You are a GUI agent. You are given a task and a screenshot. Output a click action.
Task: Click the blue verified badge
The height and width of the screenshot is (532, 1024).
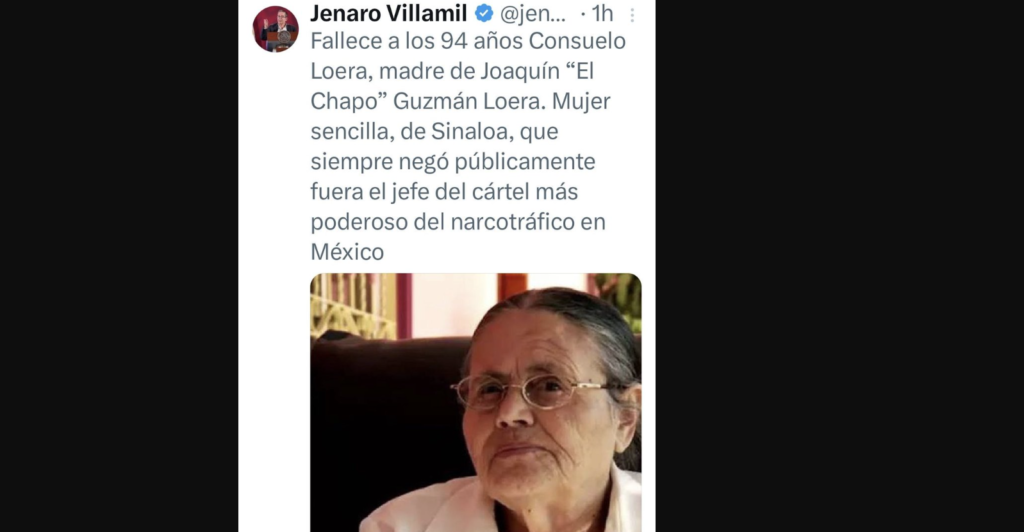pyautogui.click(x=484, y=13)
